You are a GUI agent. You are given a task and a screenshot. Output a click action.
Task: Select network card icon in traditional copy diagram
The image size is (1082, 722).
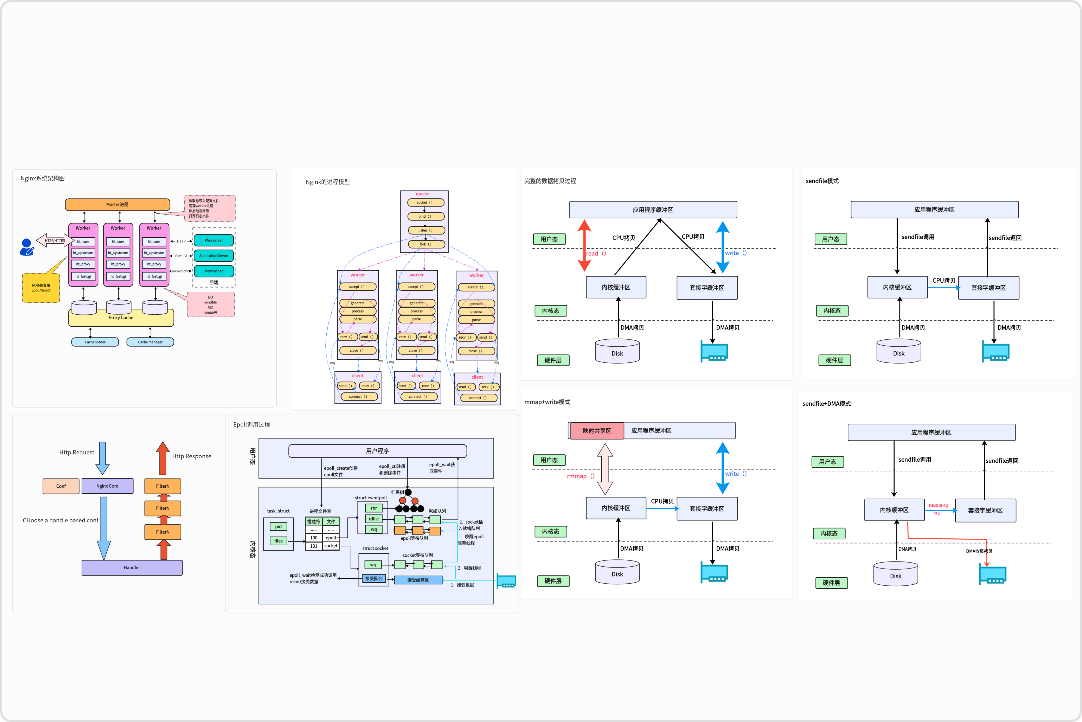714,351
